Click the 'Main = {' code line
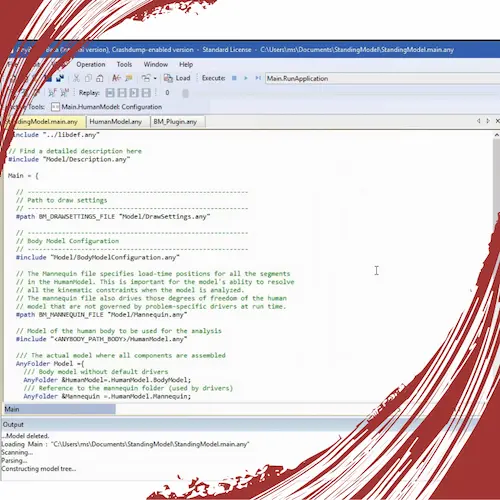The image size is (500, 500). tap(23, 176)
